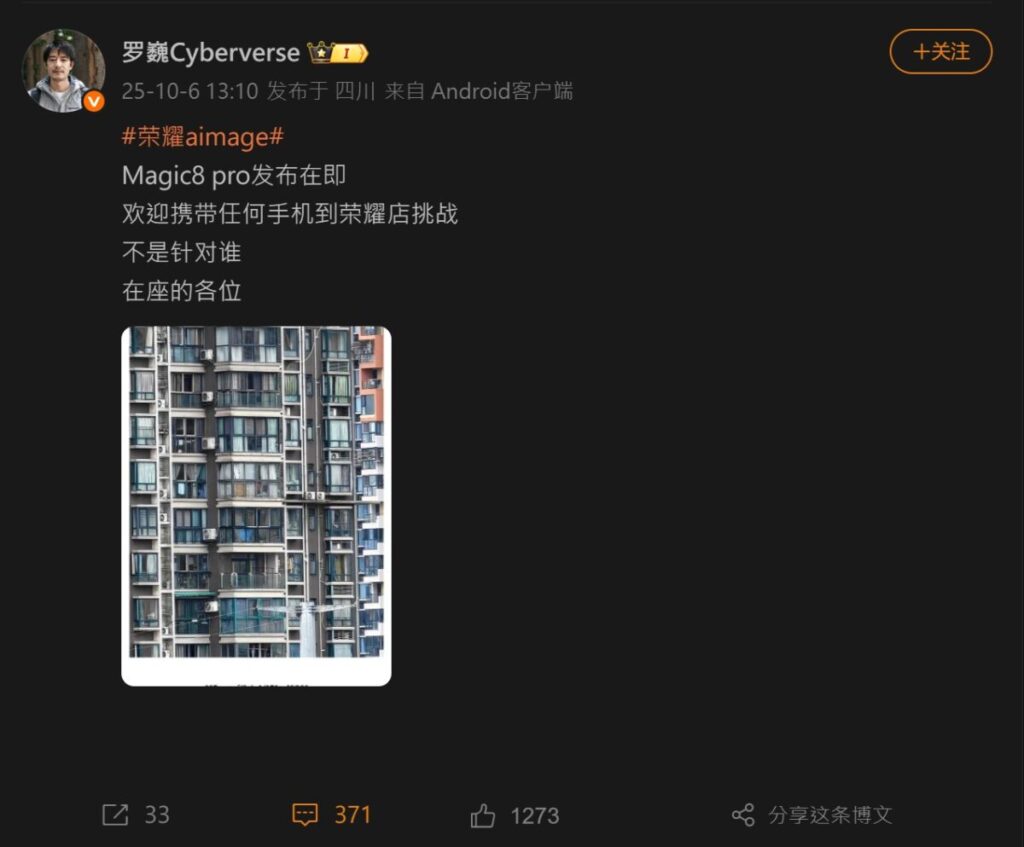Click 分享这条博文 share text

tap(830, 815)
